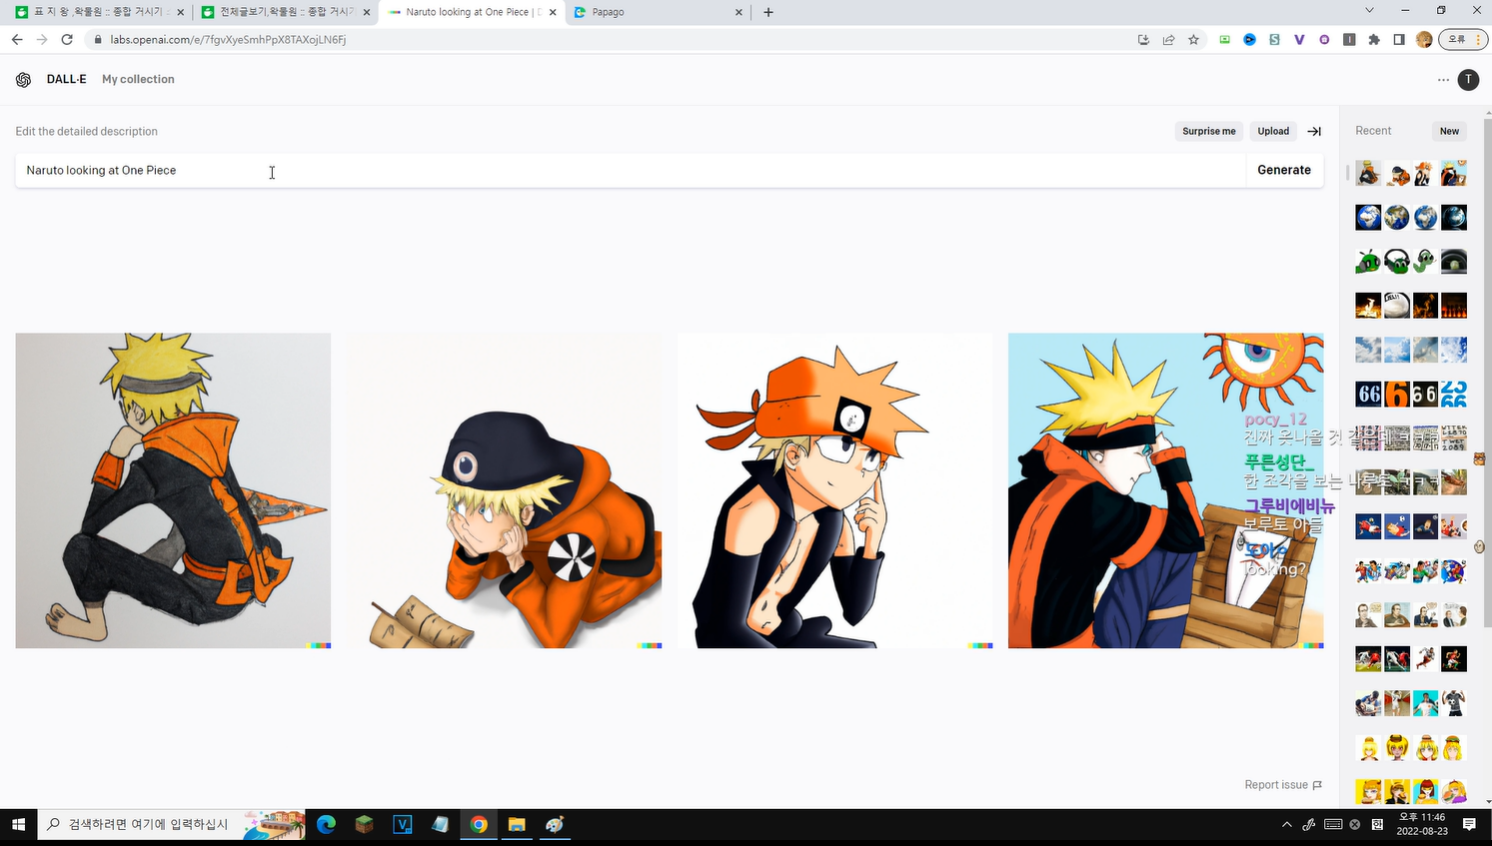1492x846 pixels.
Task: Close the Papago tab
Action: click(x=739, y=12)
